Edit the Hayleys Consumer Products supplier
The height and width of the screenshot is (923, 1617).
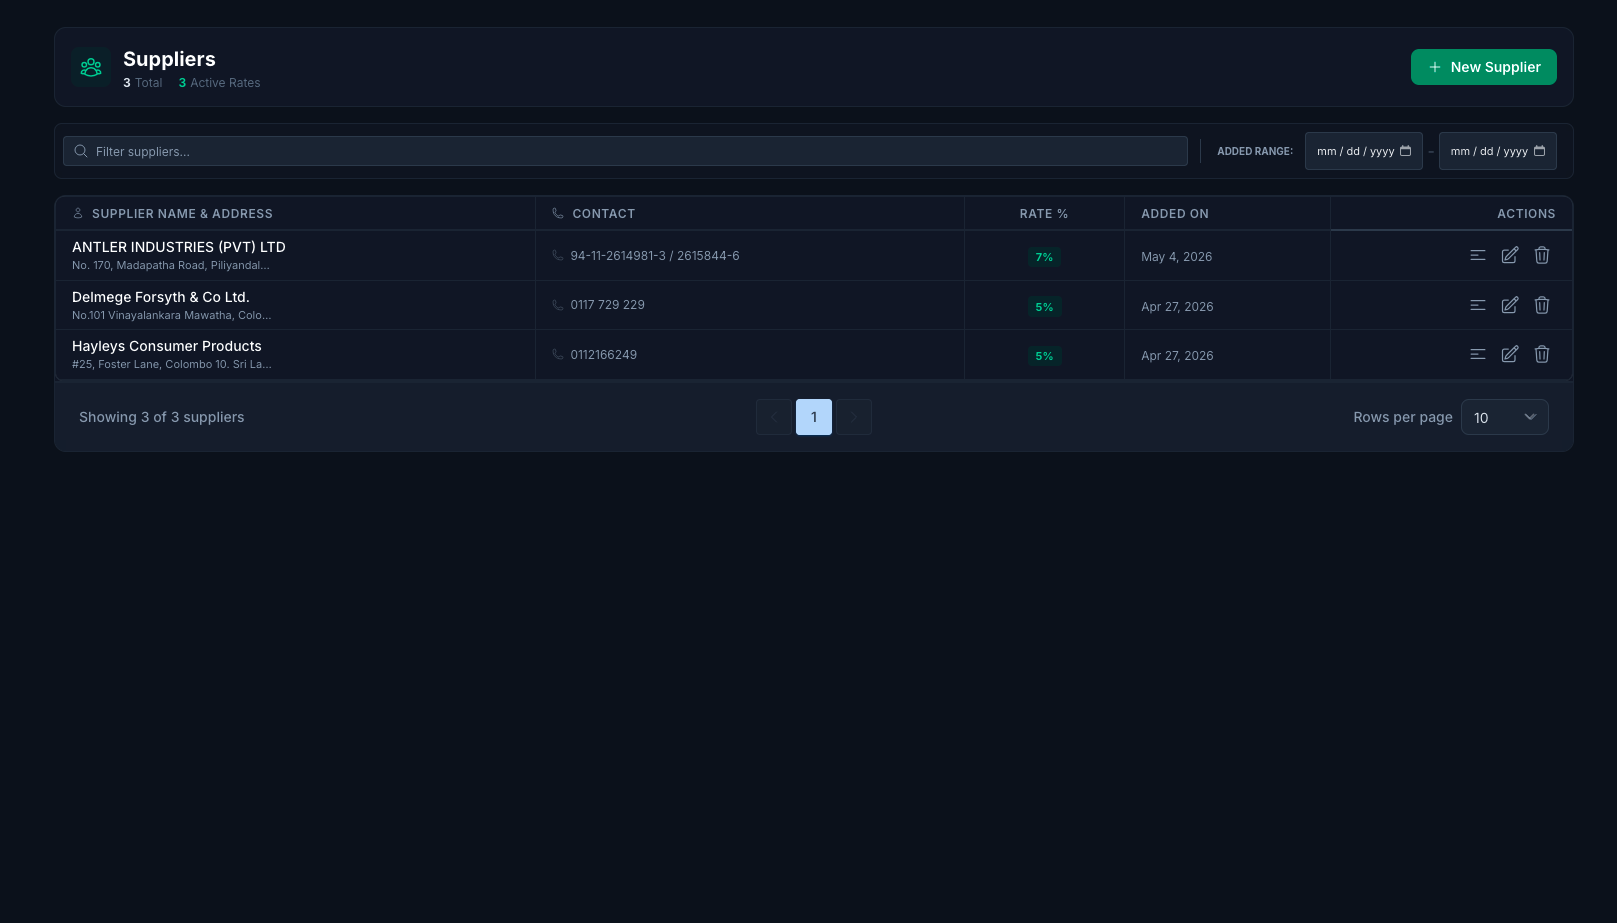point(1509,354)
